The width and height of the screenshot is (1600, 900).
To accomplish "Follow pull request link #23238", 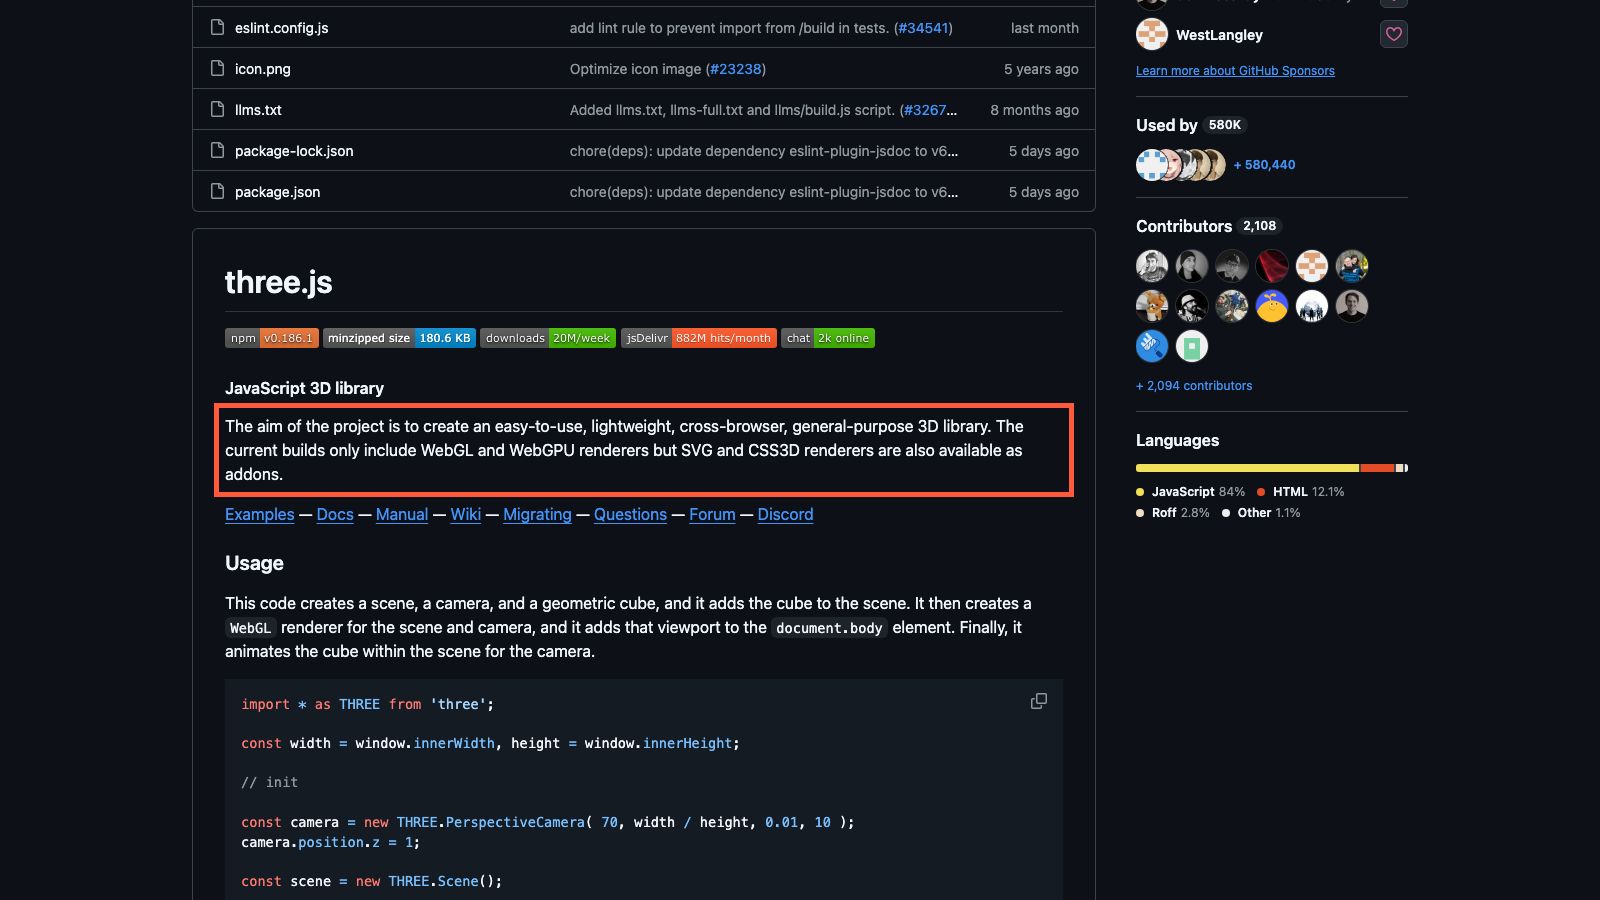I will pos(736,69).
